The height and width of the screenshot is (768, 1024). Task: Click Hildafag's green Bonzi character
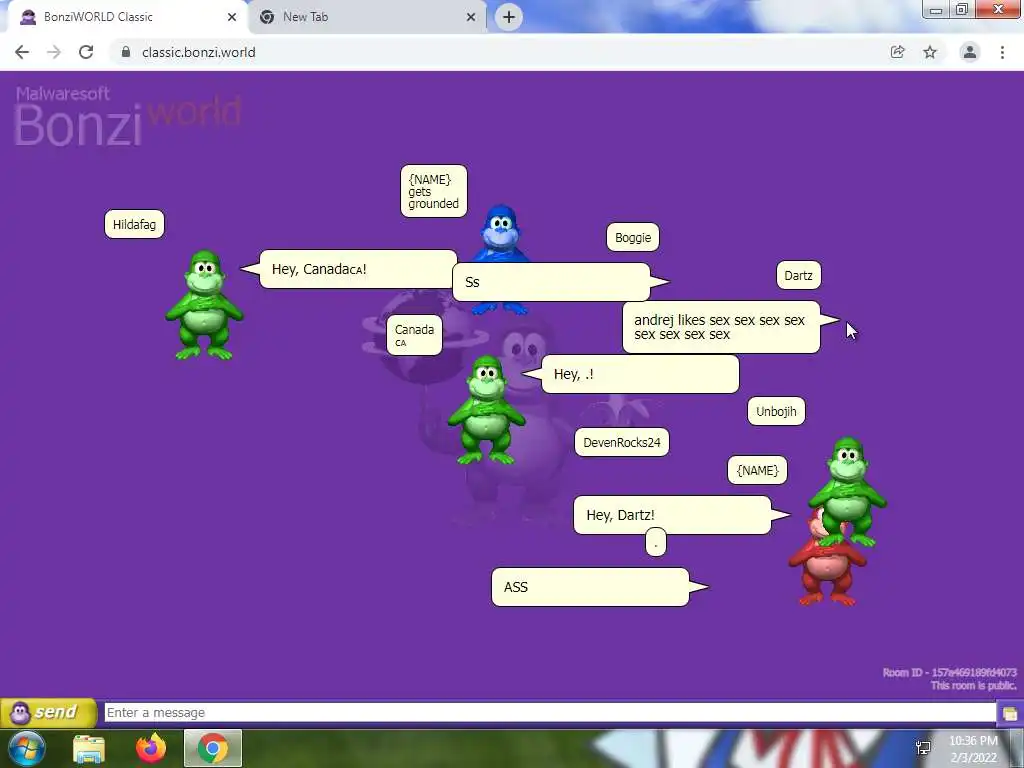[x=204, y=305]
